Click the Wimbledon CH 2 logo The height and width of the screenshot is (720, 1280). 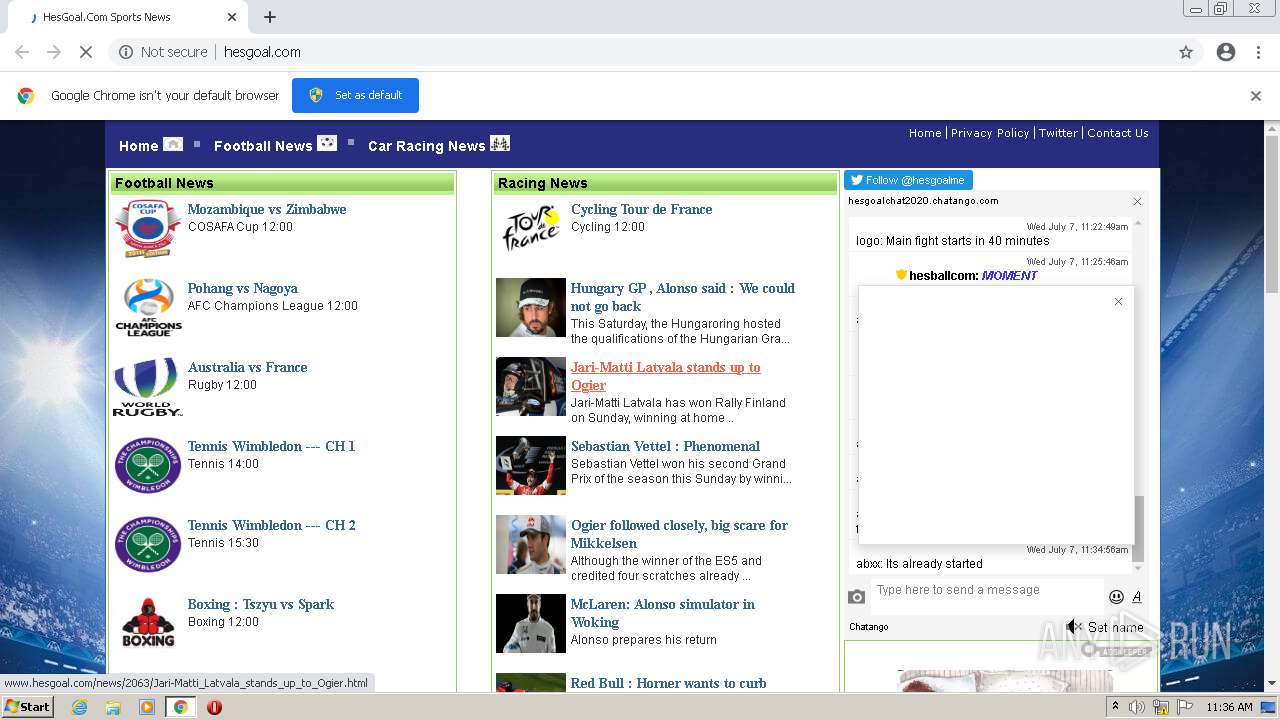(148, 544)
